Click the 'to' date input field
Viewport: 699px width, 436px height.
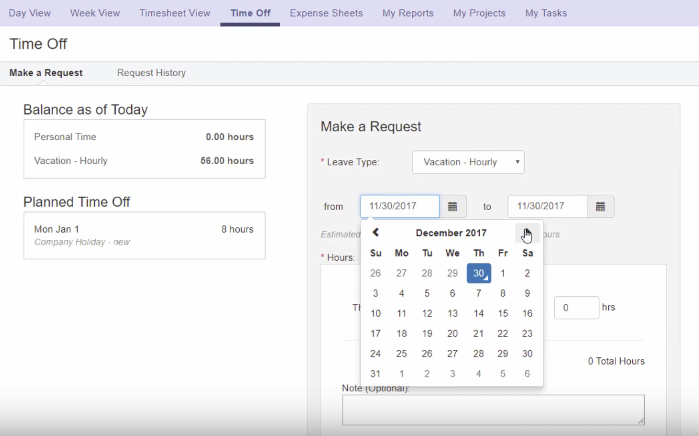(547, 206)
